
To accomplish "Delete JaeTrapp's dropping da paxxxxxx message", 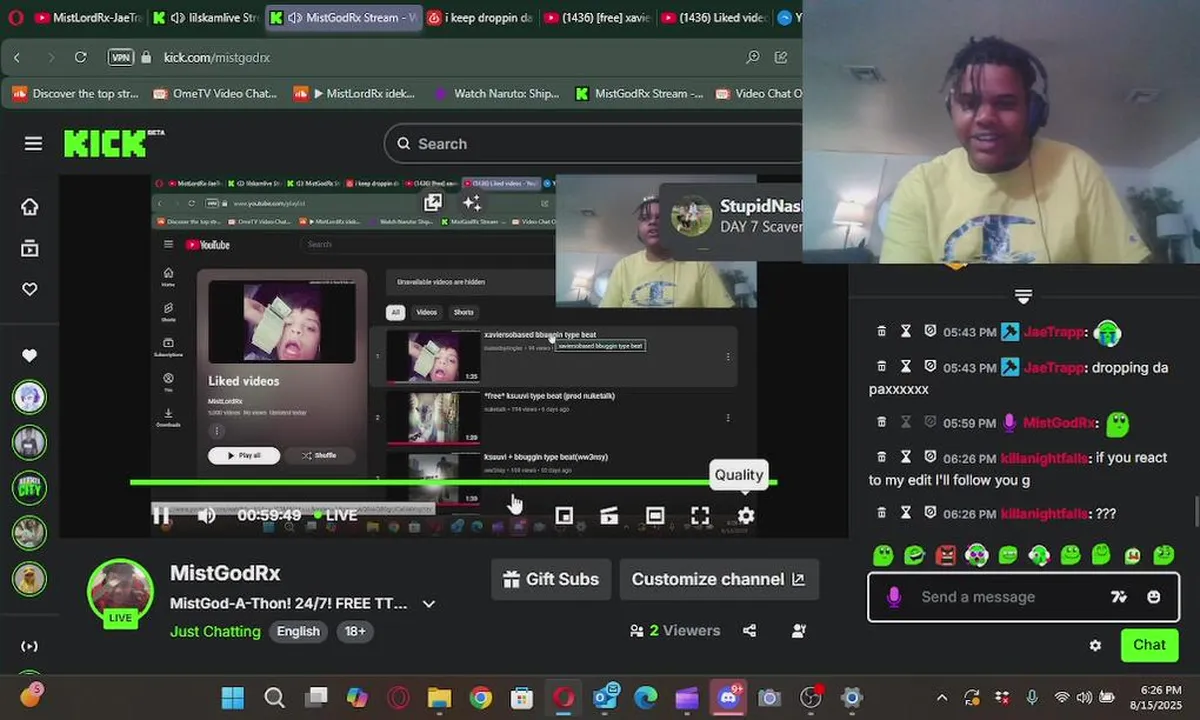I will (x=881, y=367).
